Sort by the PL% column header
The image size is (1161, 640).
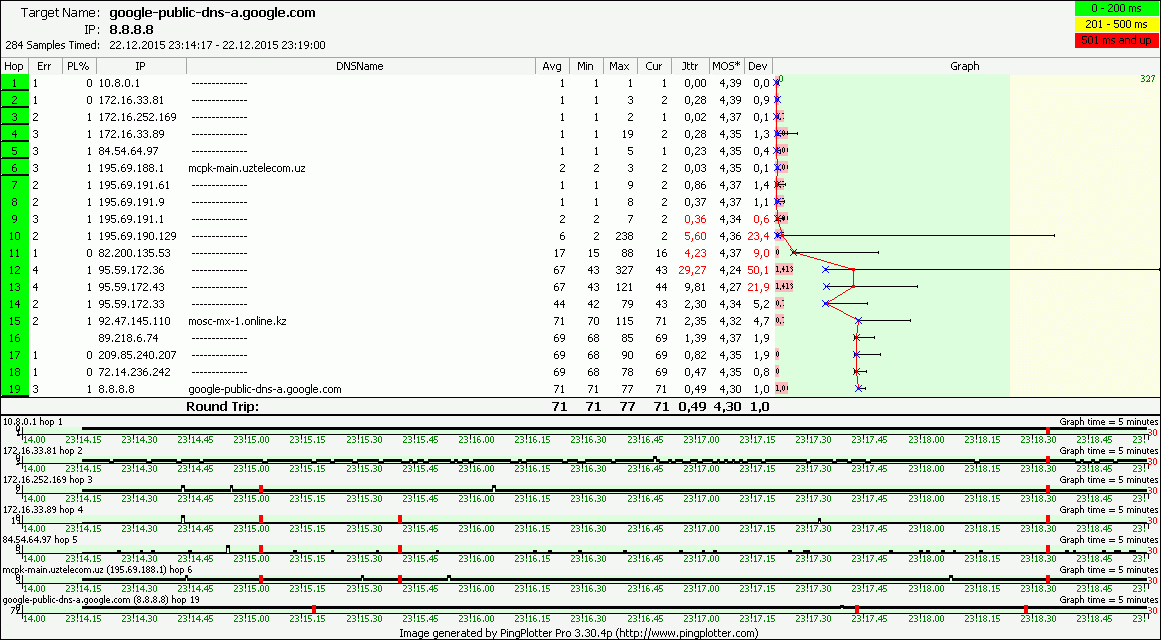(x=77, y=66)
